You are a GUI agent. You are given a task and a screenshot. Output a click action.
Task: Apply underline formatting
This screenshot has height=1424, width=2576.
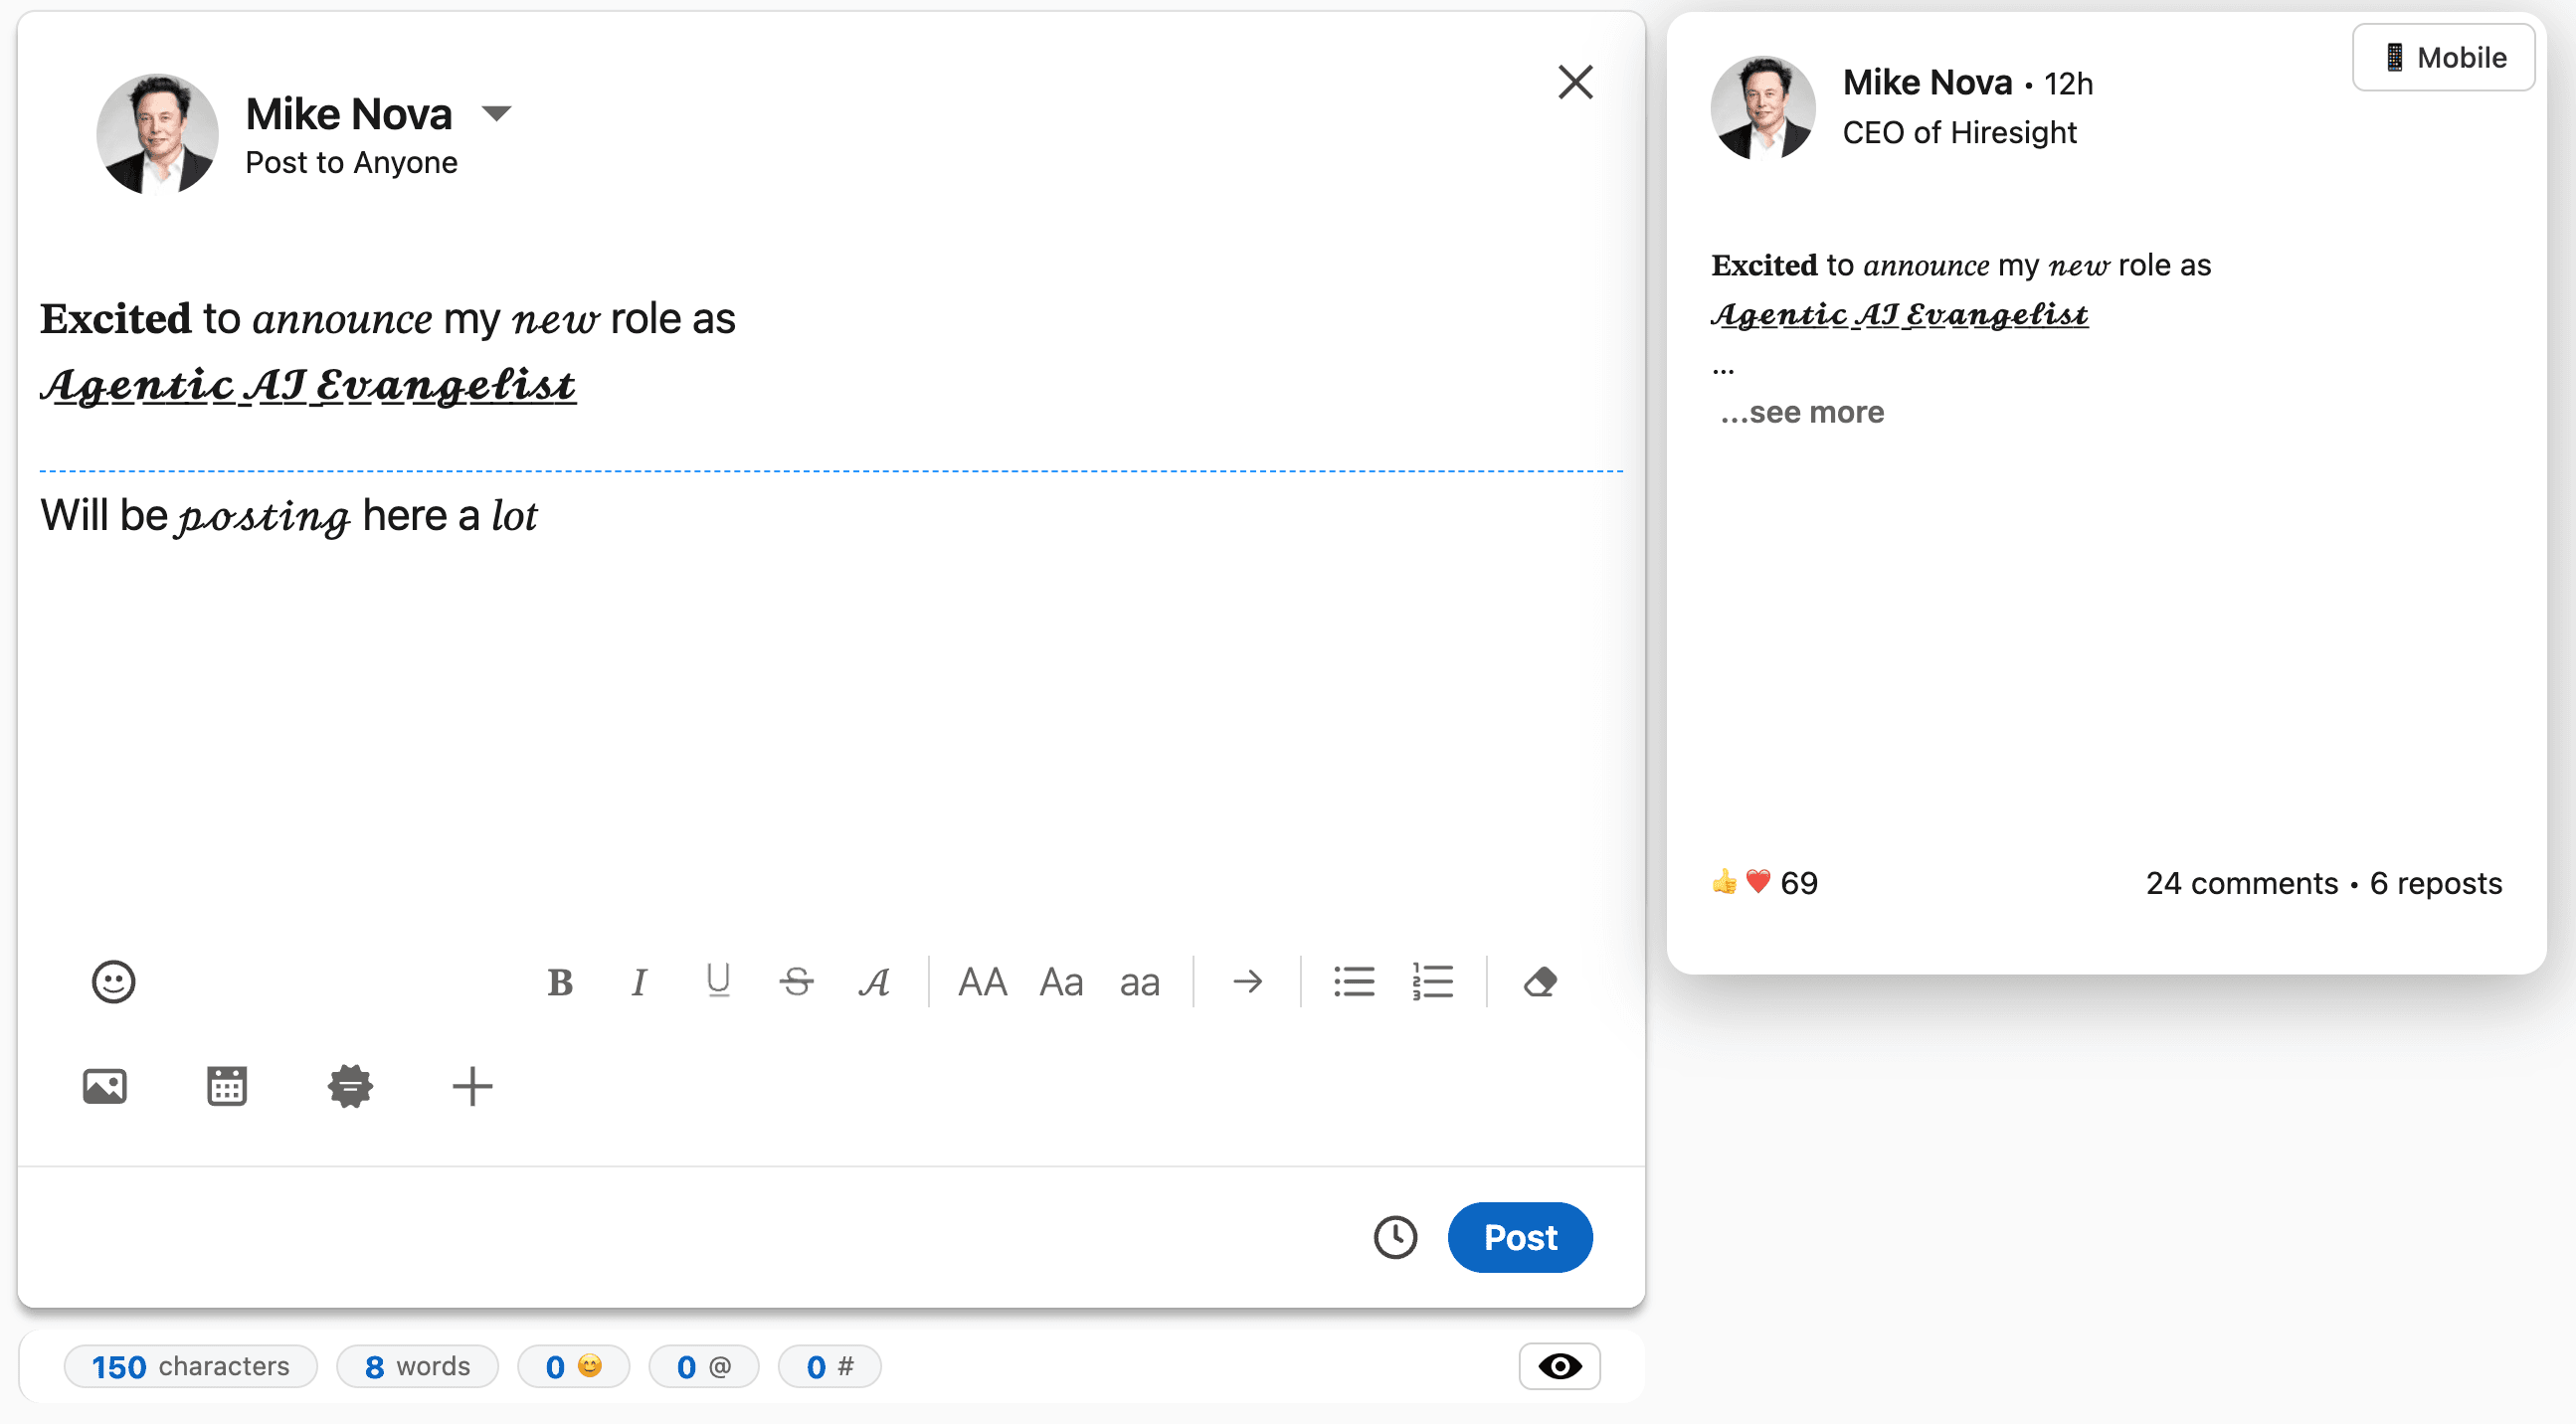point(717,981)
